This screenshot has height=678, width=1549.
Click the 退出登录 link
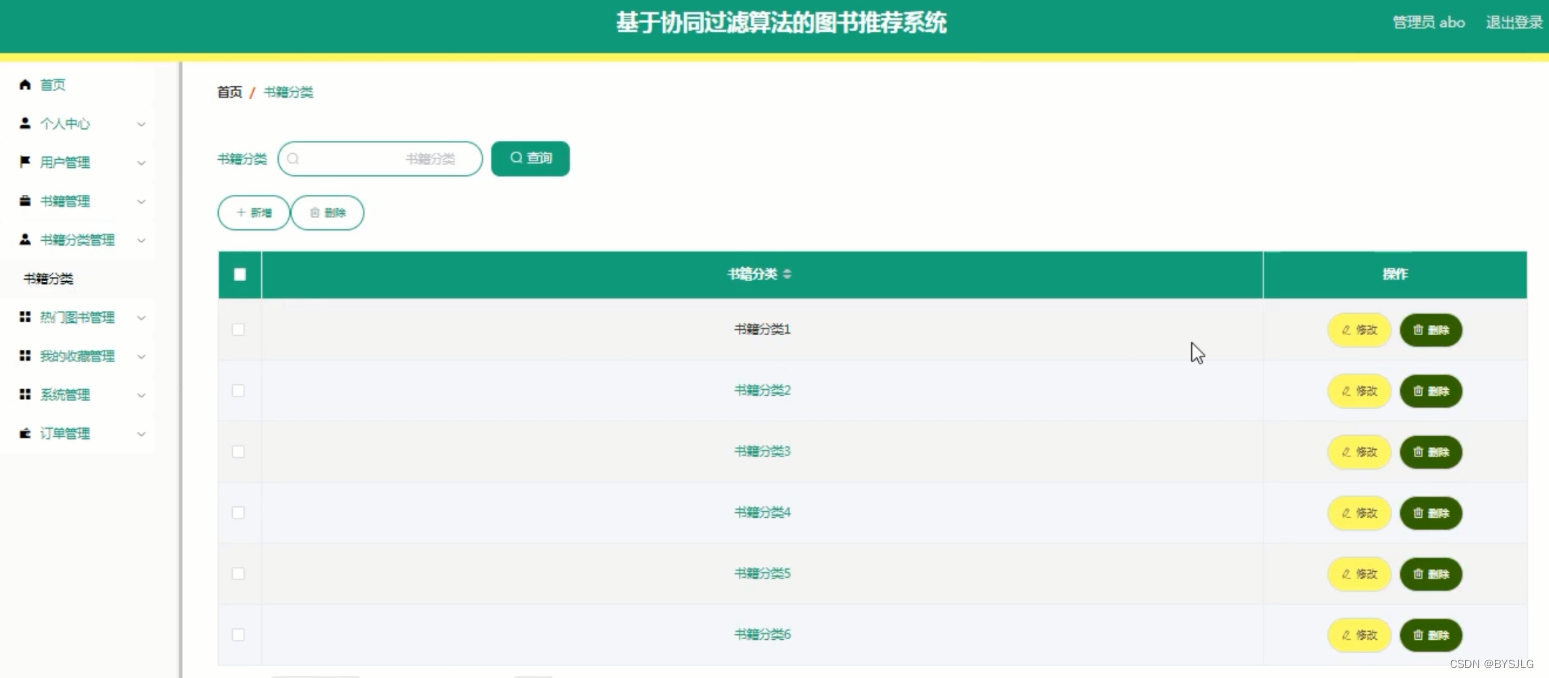1513,22
